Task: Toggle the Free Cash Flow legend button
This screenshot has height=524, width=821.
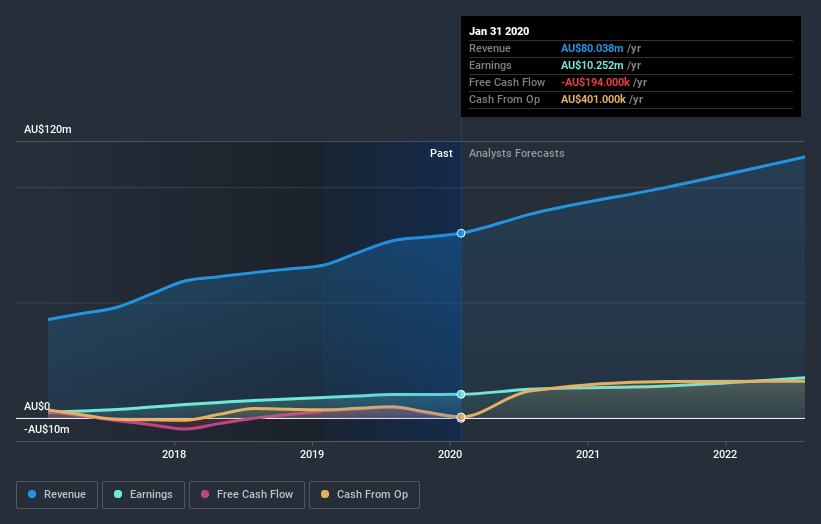Action: pos(247,495)
